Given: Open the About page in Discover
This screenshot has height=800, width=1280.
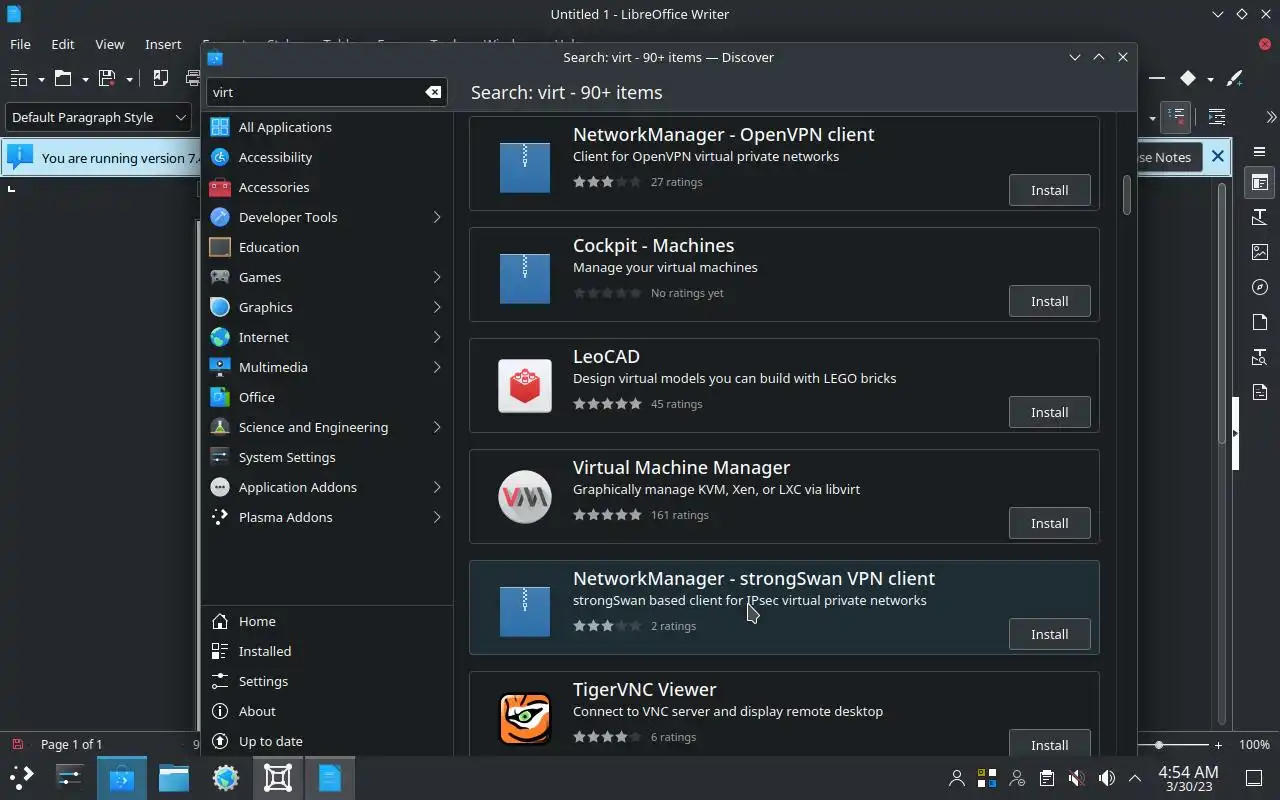Looking at the screenshot, I should coord(327,711).
